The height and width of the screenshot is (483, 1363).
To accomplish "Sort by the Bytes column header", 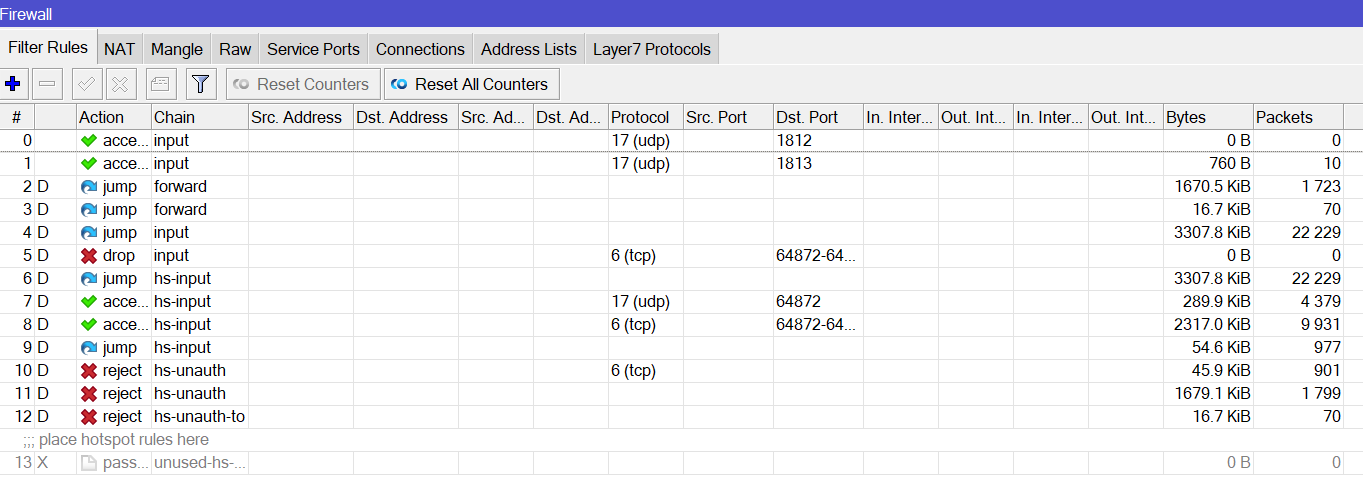I will pyautogui.click(x=1208, y=117).
